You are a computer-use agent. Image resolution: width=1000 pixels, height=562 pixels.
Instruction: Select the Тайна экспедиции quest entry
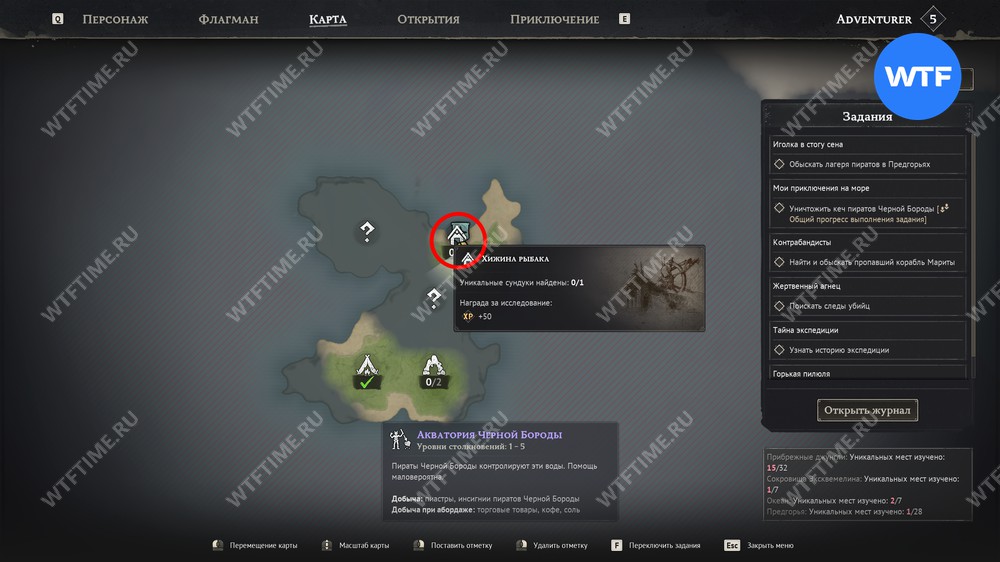tap(867, 330)
